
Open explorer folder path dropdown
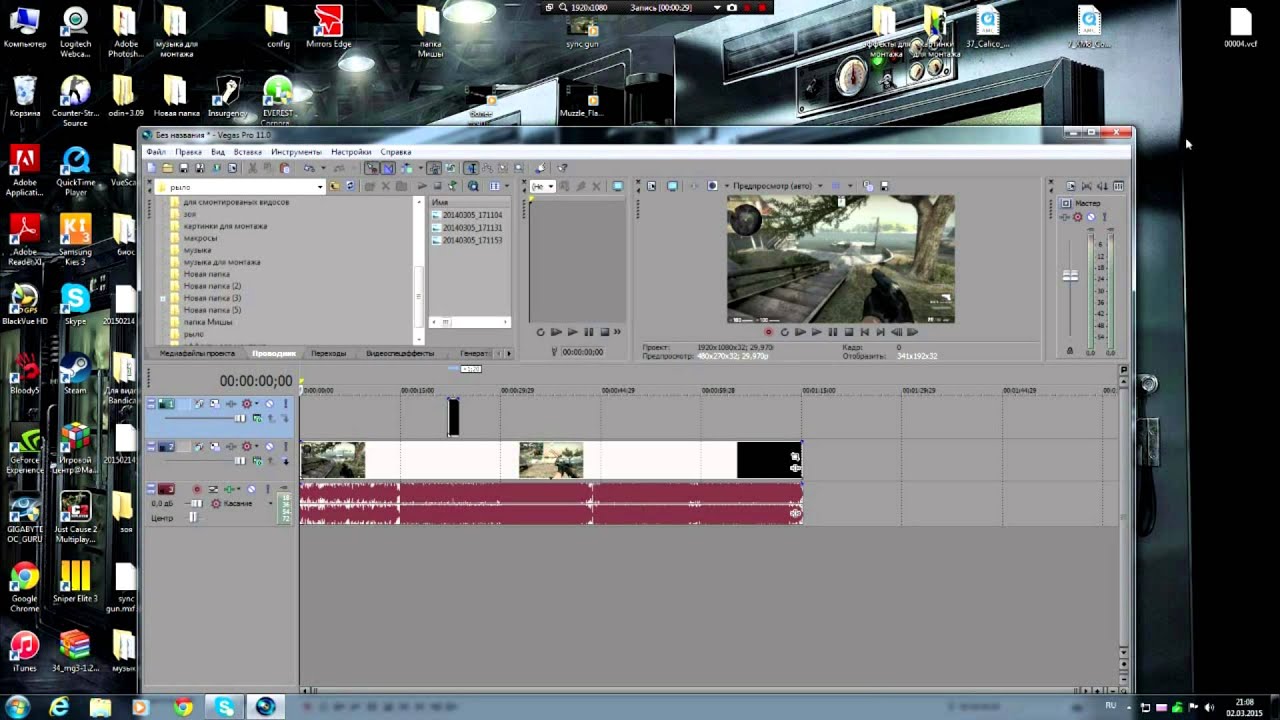click(x=320, y=186)
